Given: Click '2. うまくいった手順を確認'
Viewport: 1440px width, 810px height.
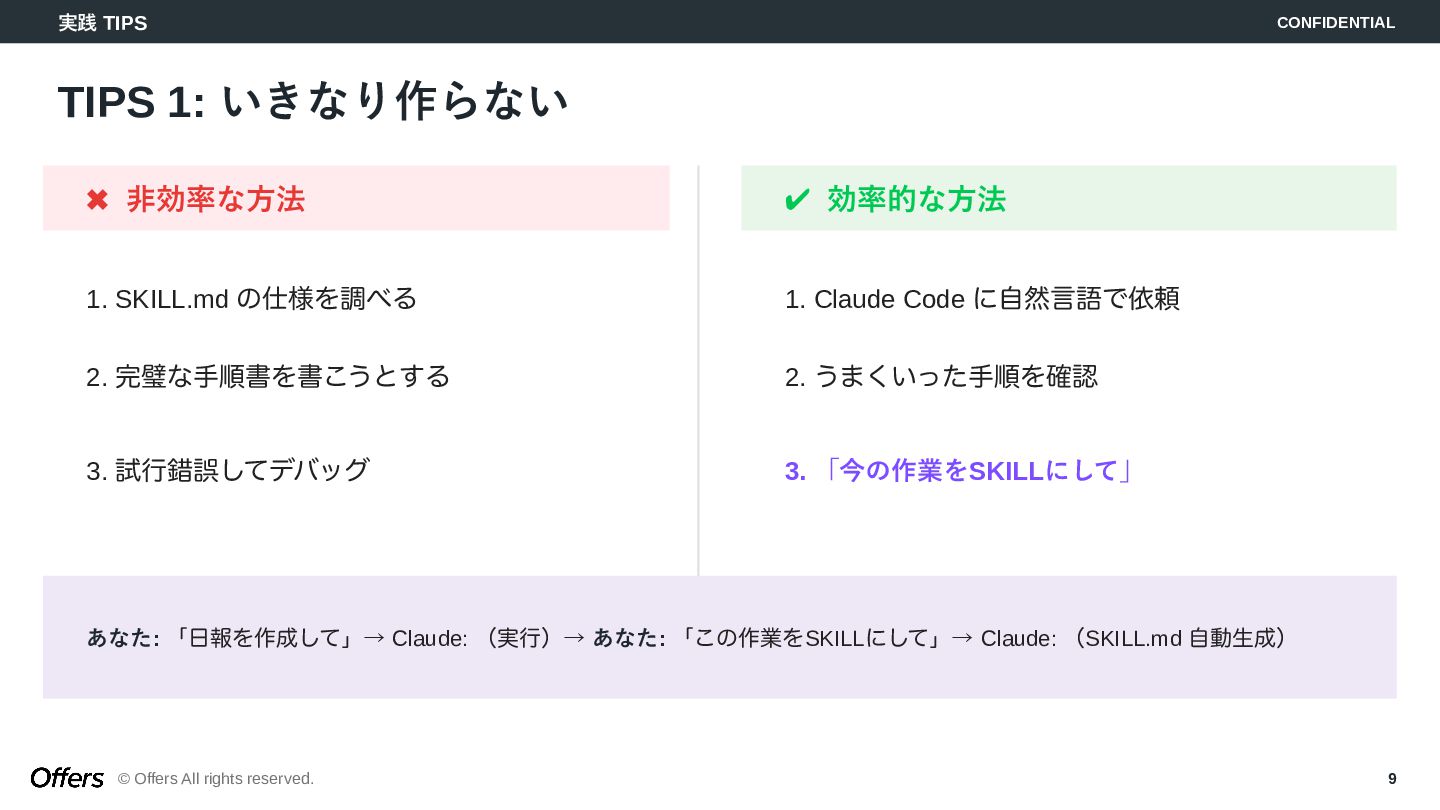Looking at the screenshot, I should point(941,377).
